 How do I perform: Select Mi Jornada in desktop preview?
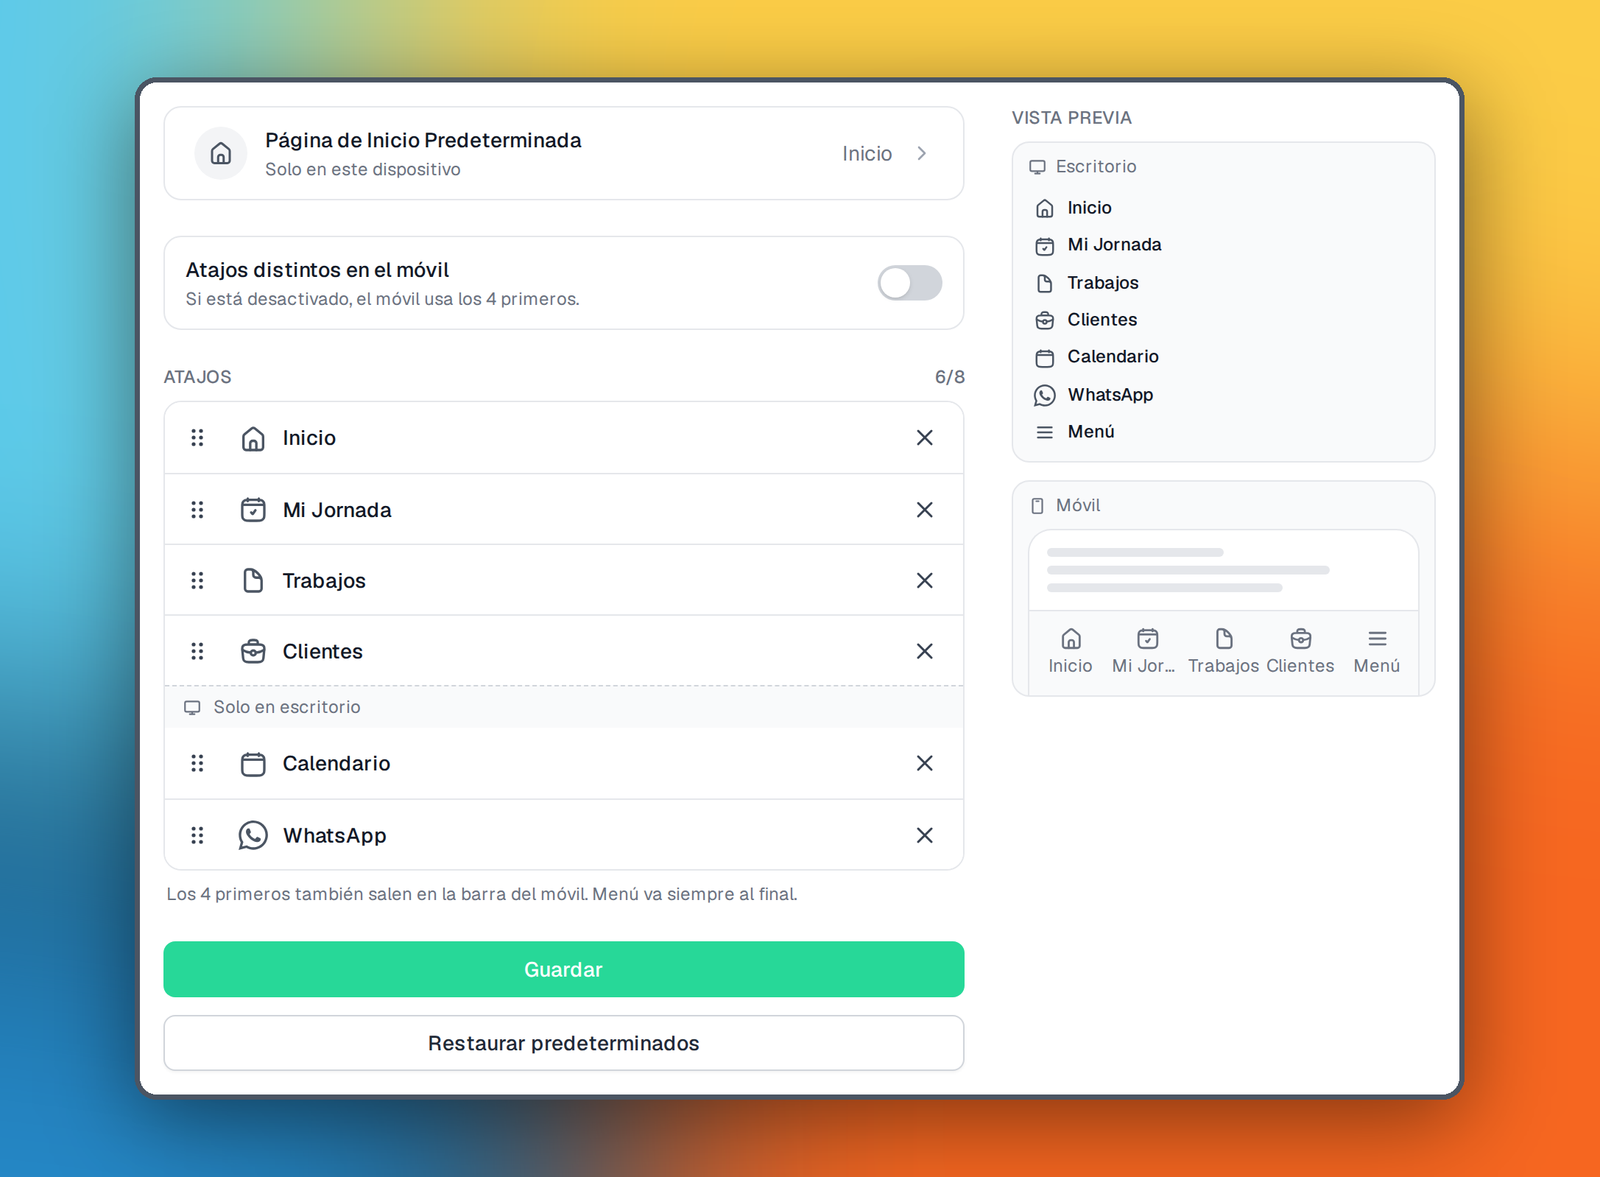click(x=1098, y=245)
